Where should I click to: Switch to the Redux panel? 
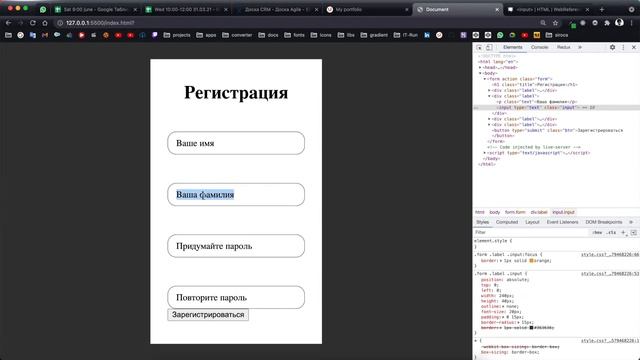tap(564, 47)
